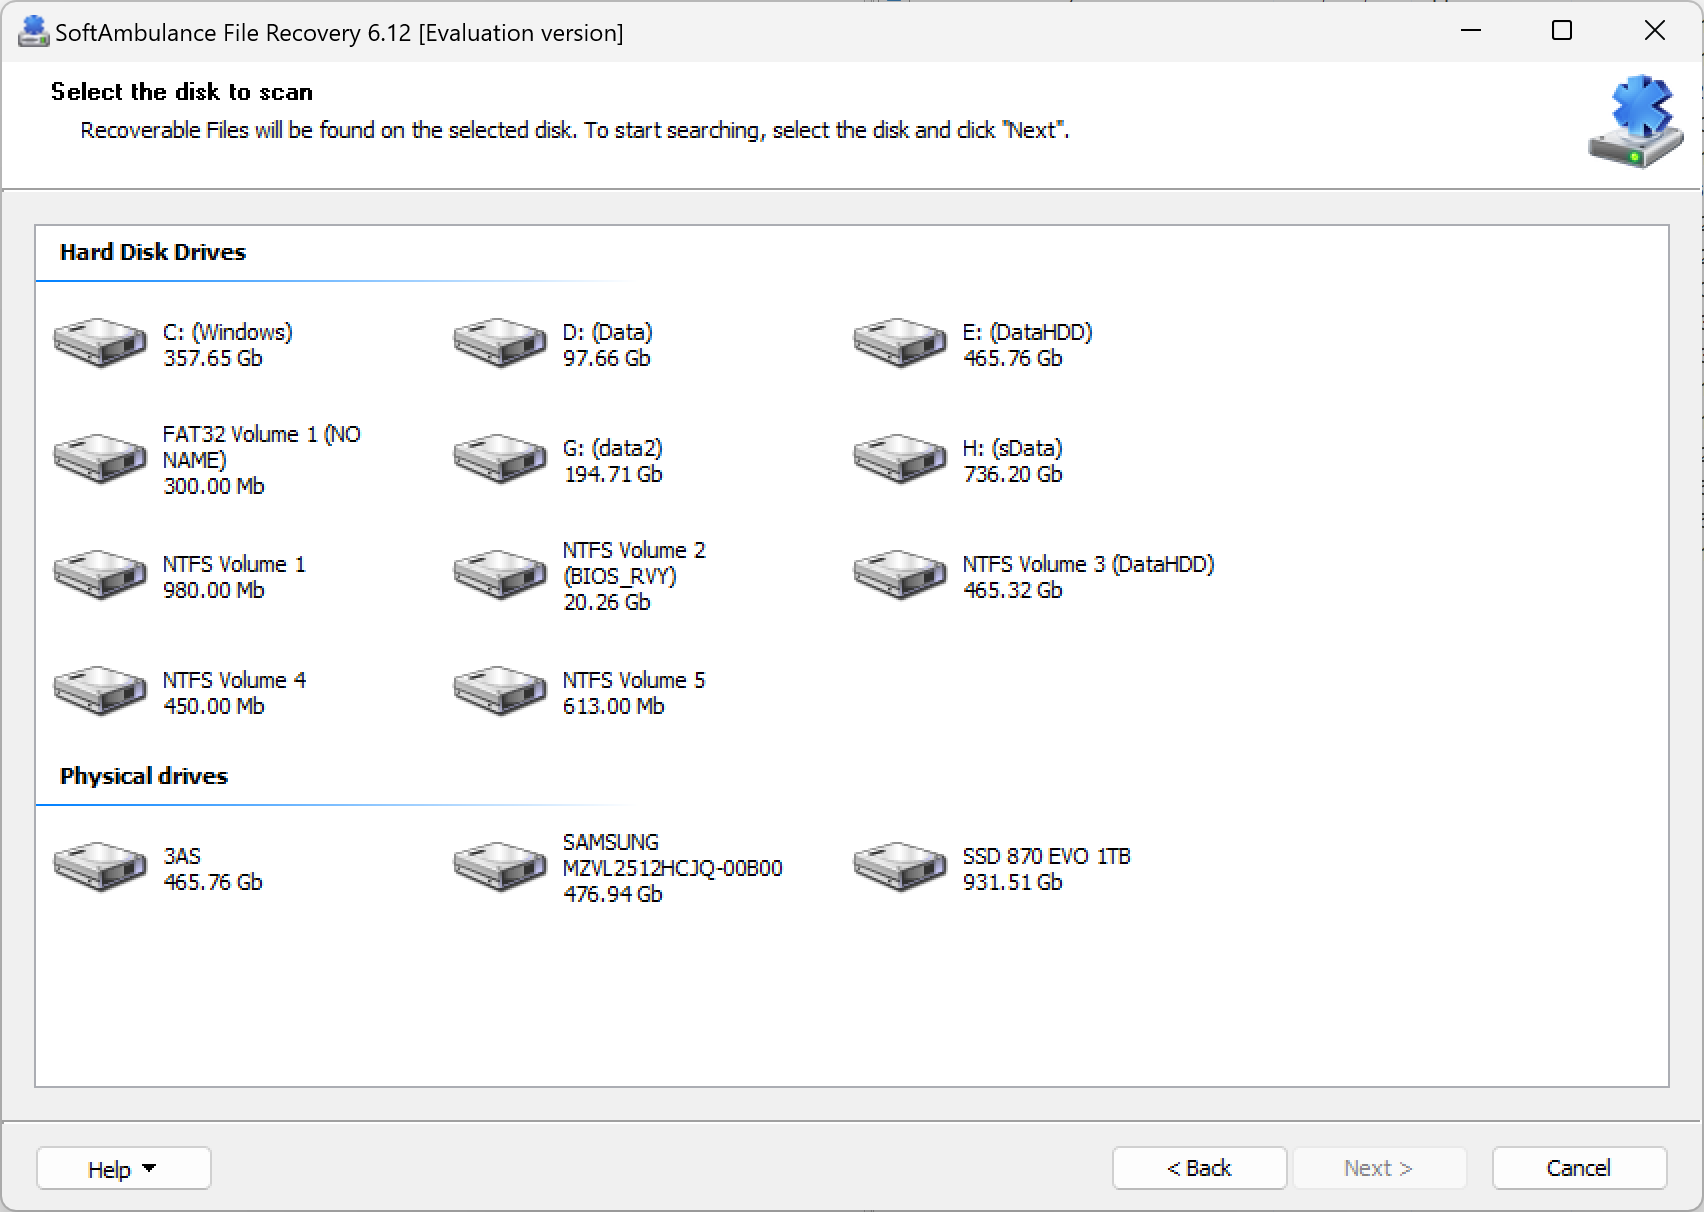Select the G: (data2) drive icon
The height and width of the screenshot is (1212, 1704).
tap(500, 459)
